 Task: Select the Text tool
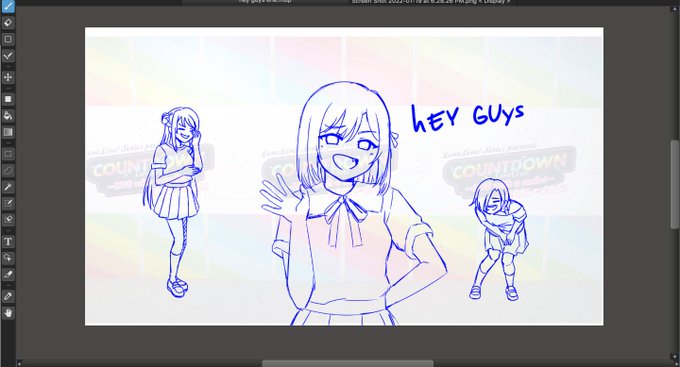[x=8, y=242]
